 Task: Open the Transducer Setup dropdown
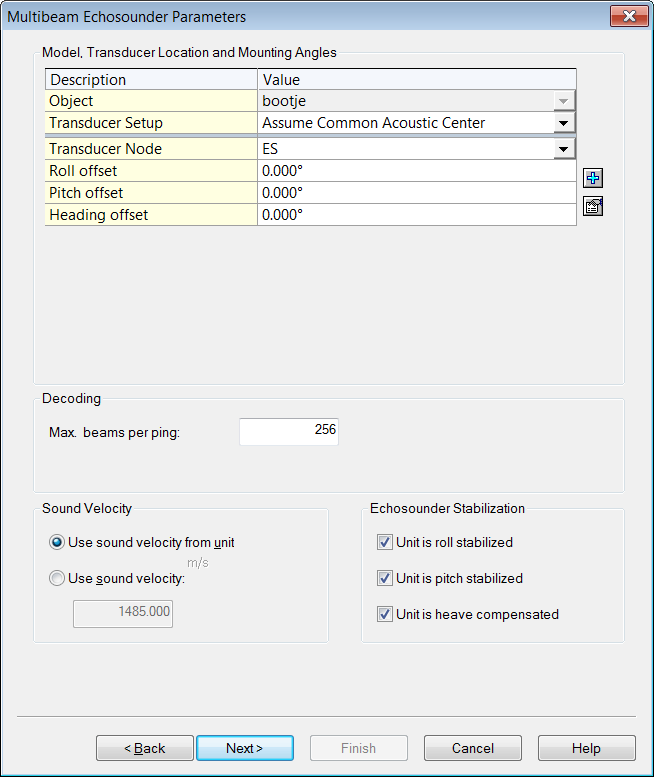pyautogui.click(x=564, y=123)
